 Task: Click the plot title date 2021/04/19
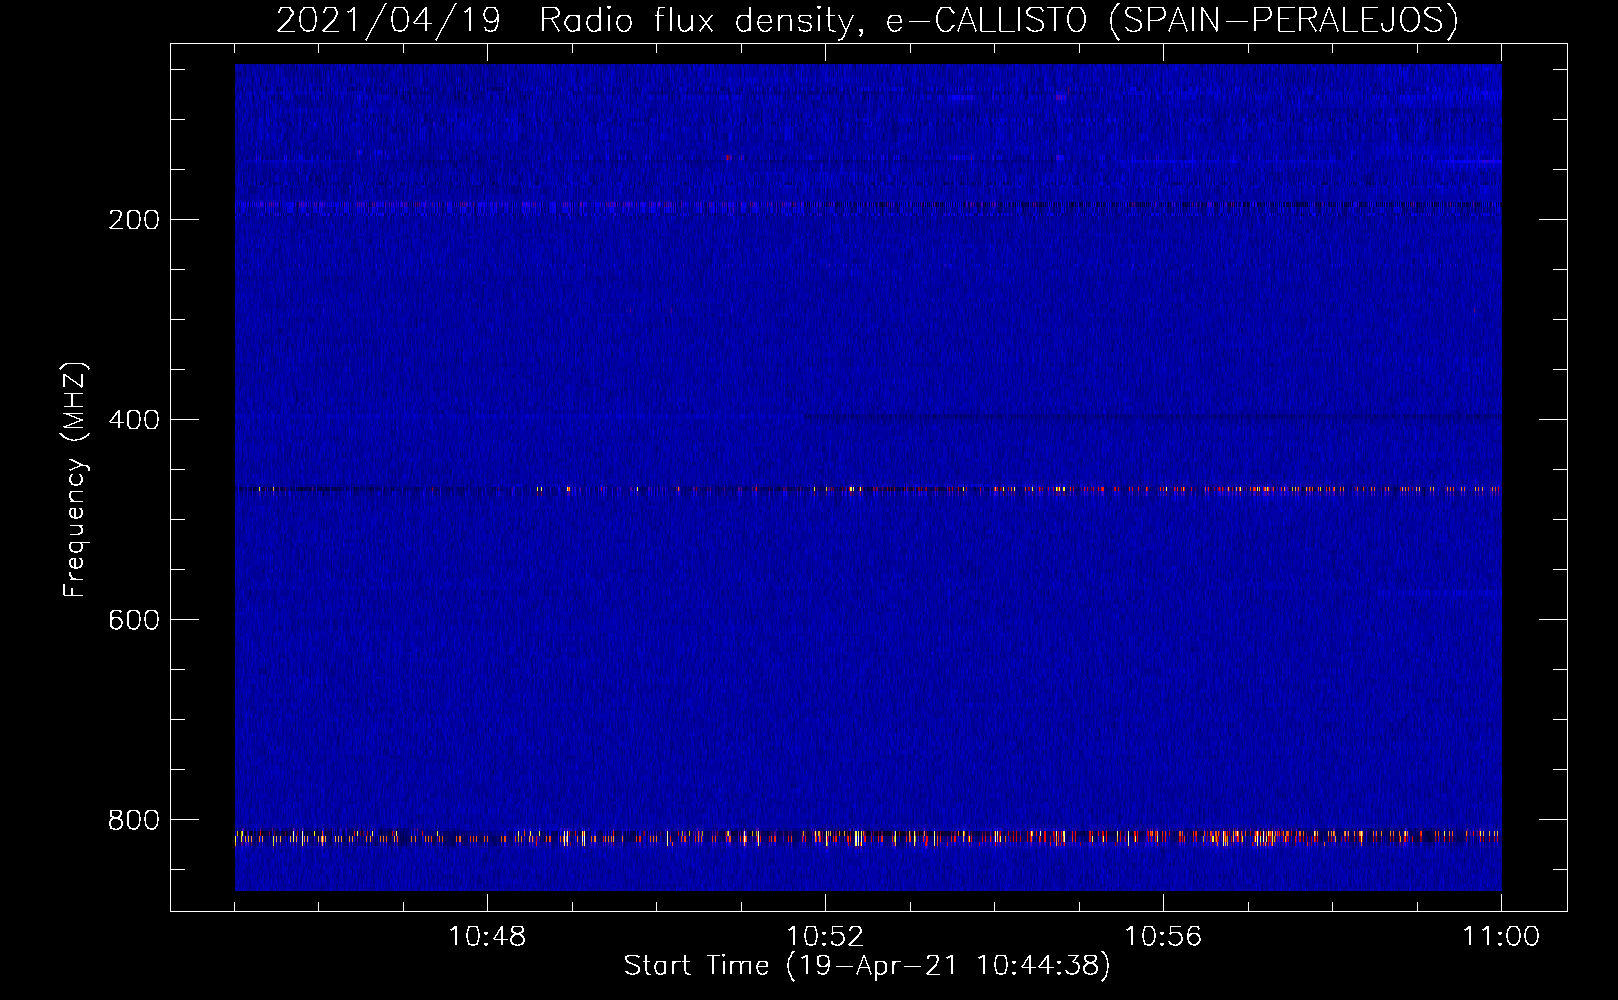coord(388,20)
